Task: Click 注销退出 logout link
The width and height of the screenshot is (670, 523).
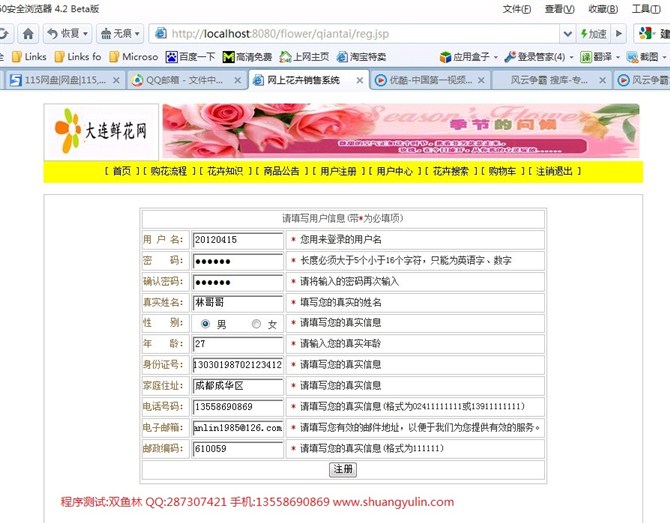Action: (x=555, y=171)
